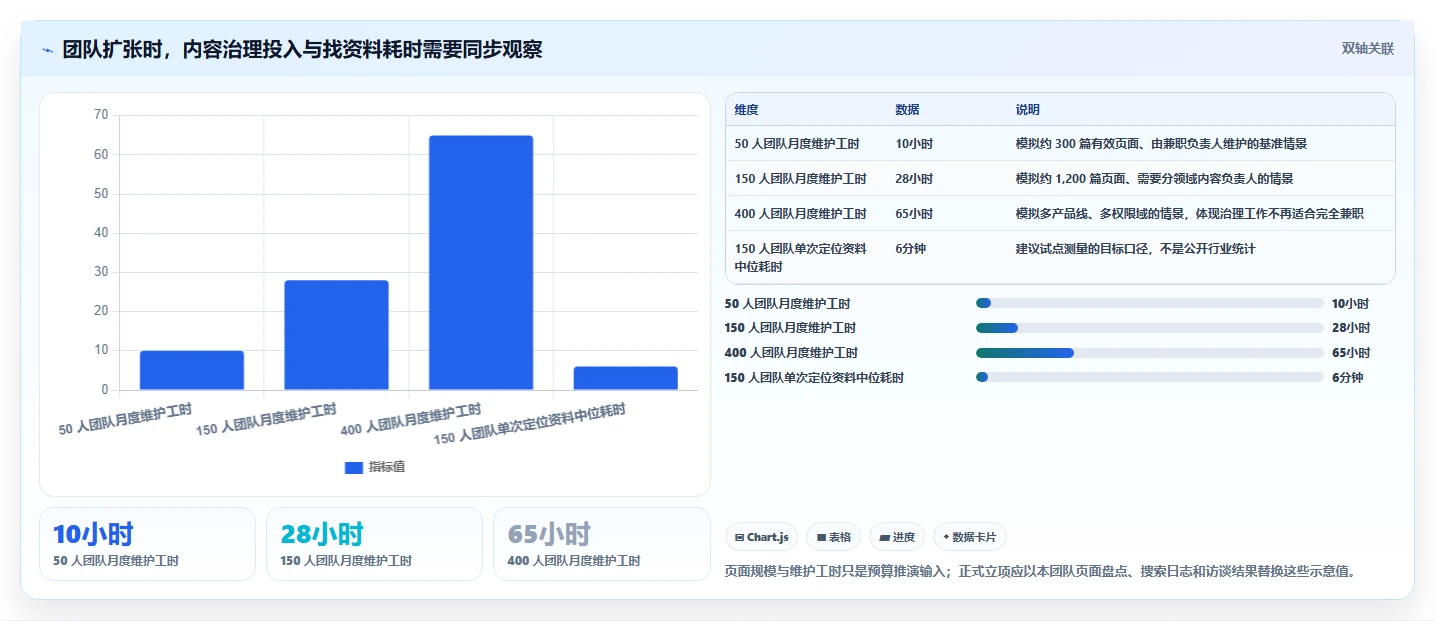Click description starting 模拟约 300 篇有效页面
Screen dimensions: 1435x621
(1161, 144)
